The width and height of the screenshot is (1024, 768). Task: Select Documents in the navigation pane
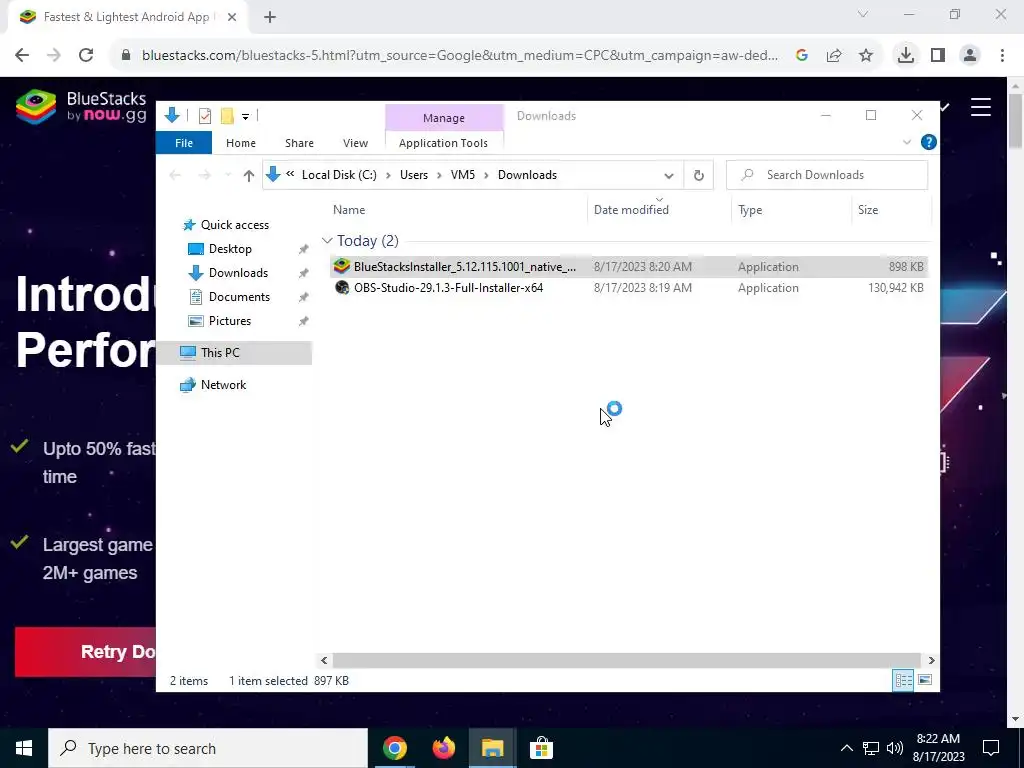point(239,297)
